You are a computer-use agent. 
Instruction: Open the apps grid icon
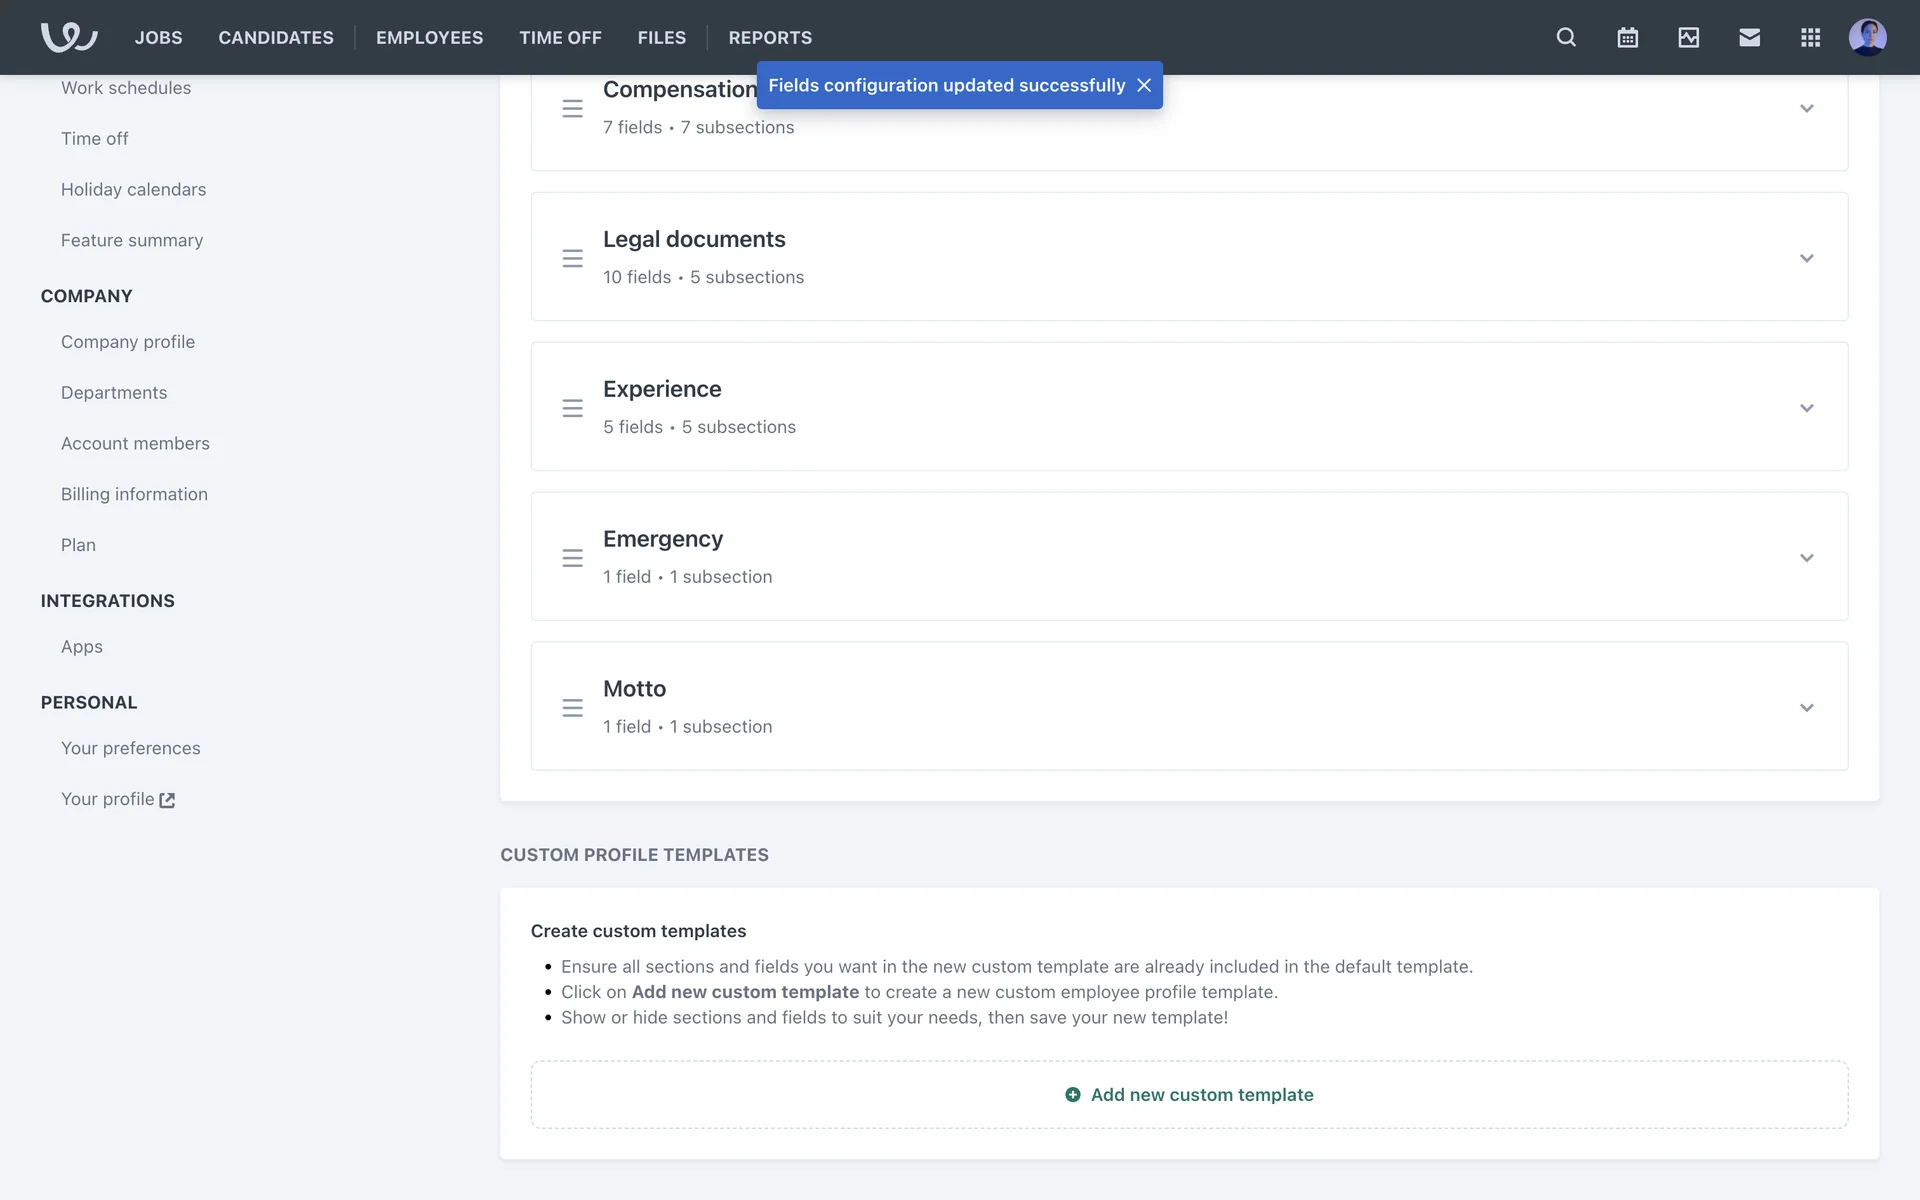(1810, 37)
